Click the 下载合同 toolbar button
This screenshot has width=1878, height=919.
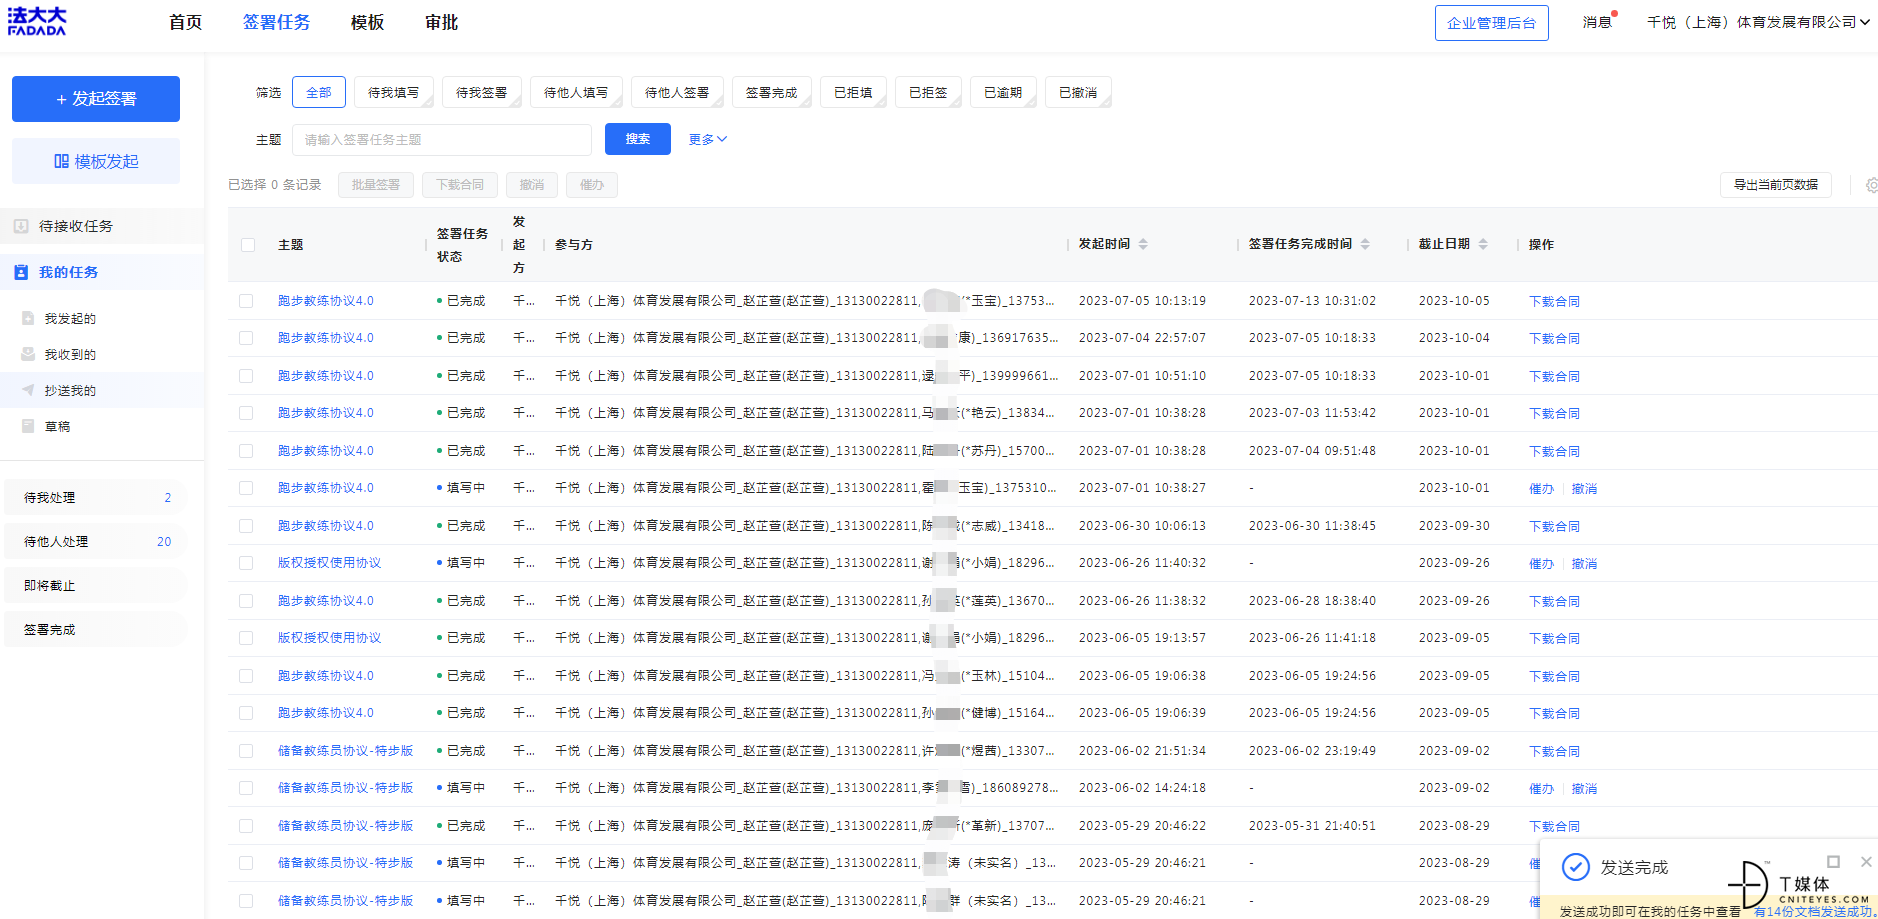460,185
